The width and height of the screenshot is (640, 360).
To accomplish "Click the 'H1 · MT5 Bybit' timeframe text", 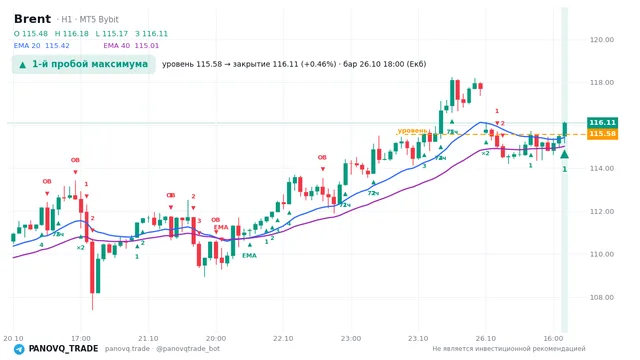I will (90, 20).
